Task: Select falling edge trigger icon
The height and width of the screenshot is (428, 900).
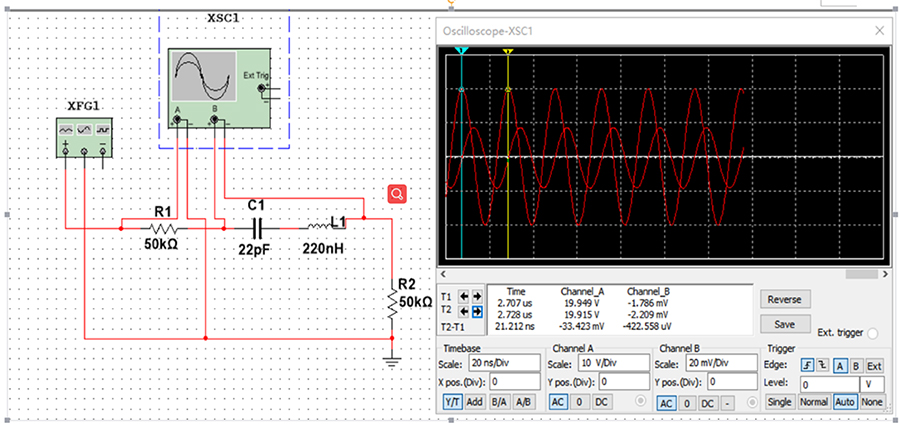Action: click(821, 365)
